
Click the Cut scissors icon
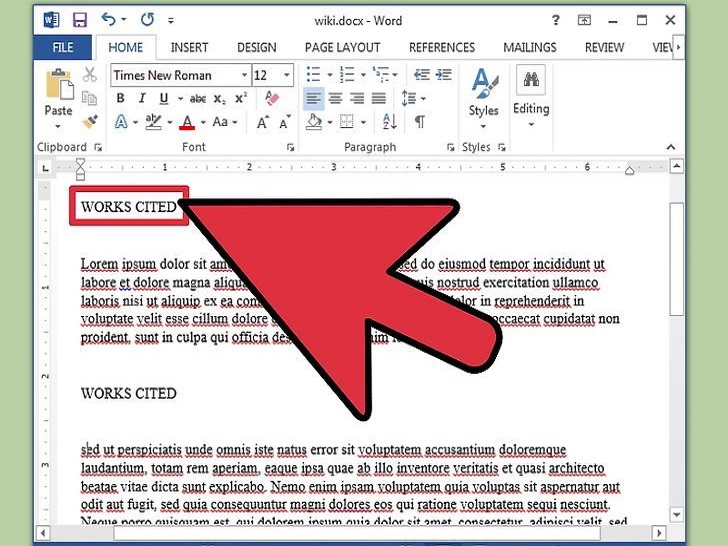click(90, 75)
